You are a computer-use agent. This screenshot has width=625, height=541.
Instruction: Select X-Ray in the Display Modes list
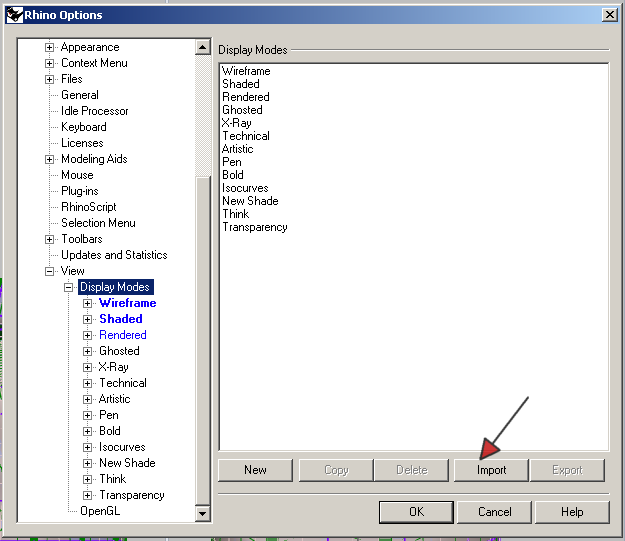pos(237,123)
